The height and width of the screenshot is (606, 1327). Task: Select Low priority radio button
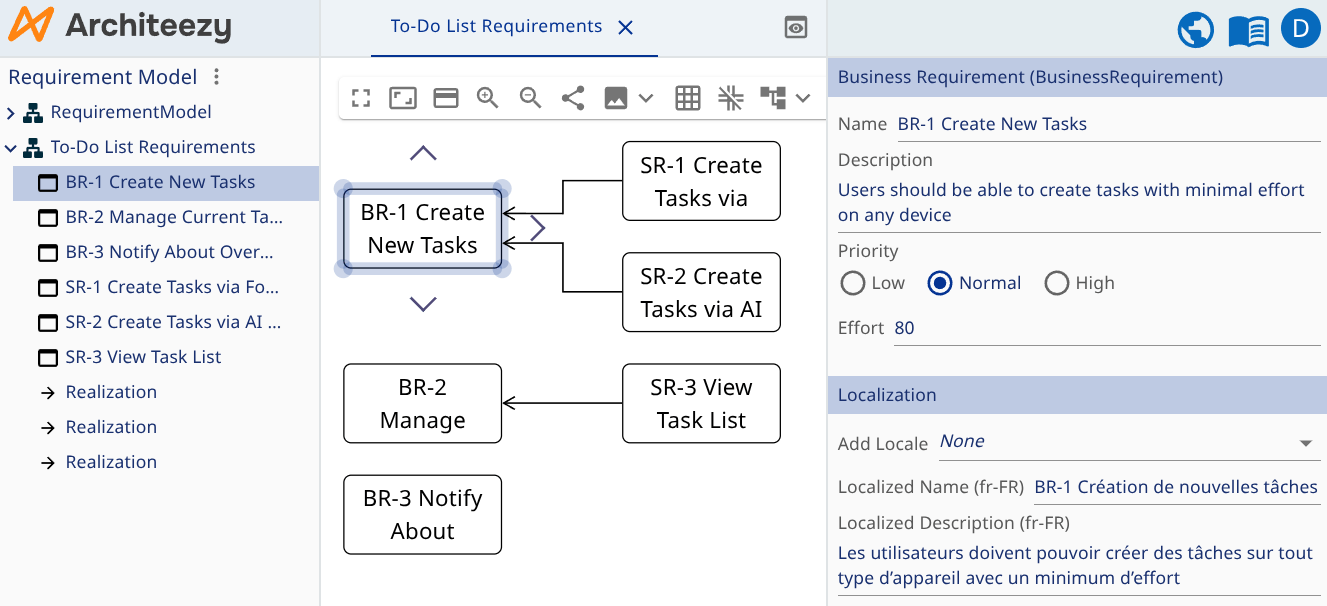(x=853, y=284)
